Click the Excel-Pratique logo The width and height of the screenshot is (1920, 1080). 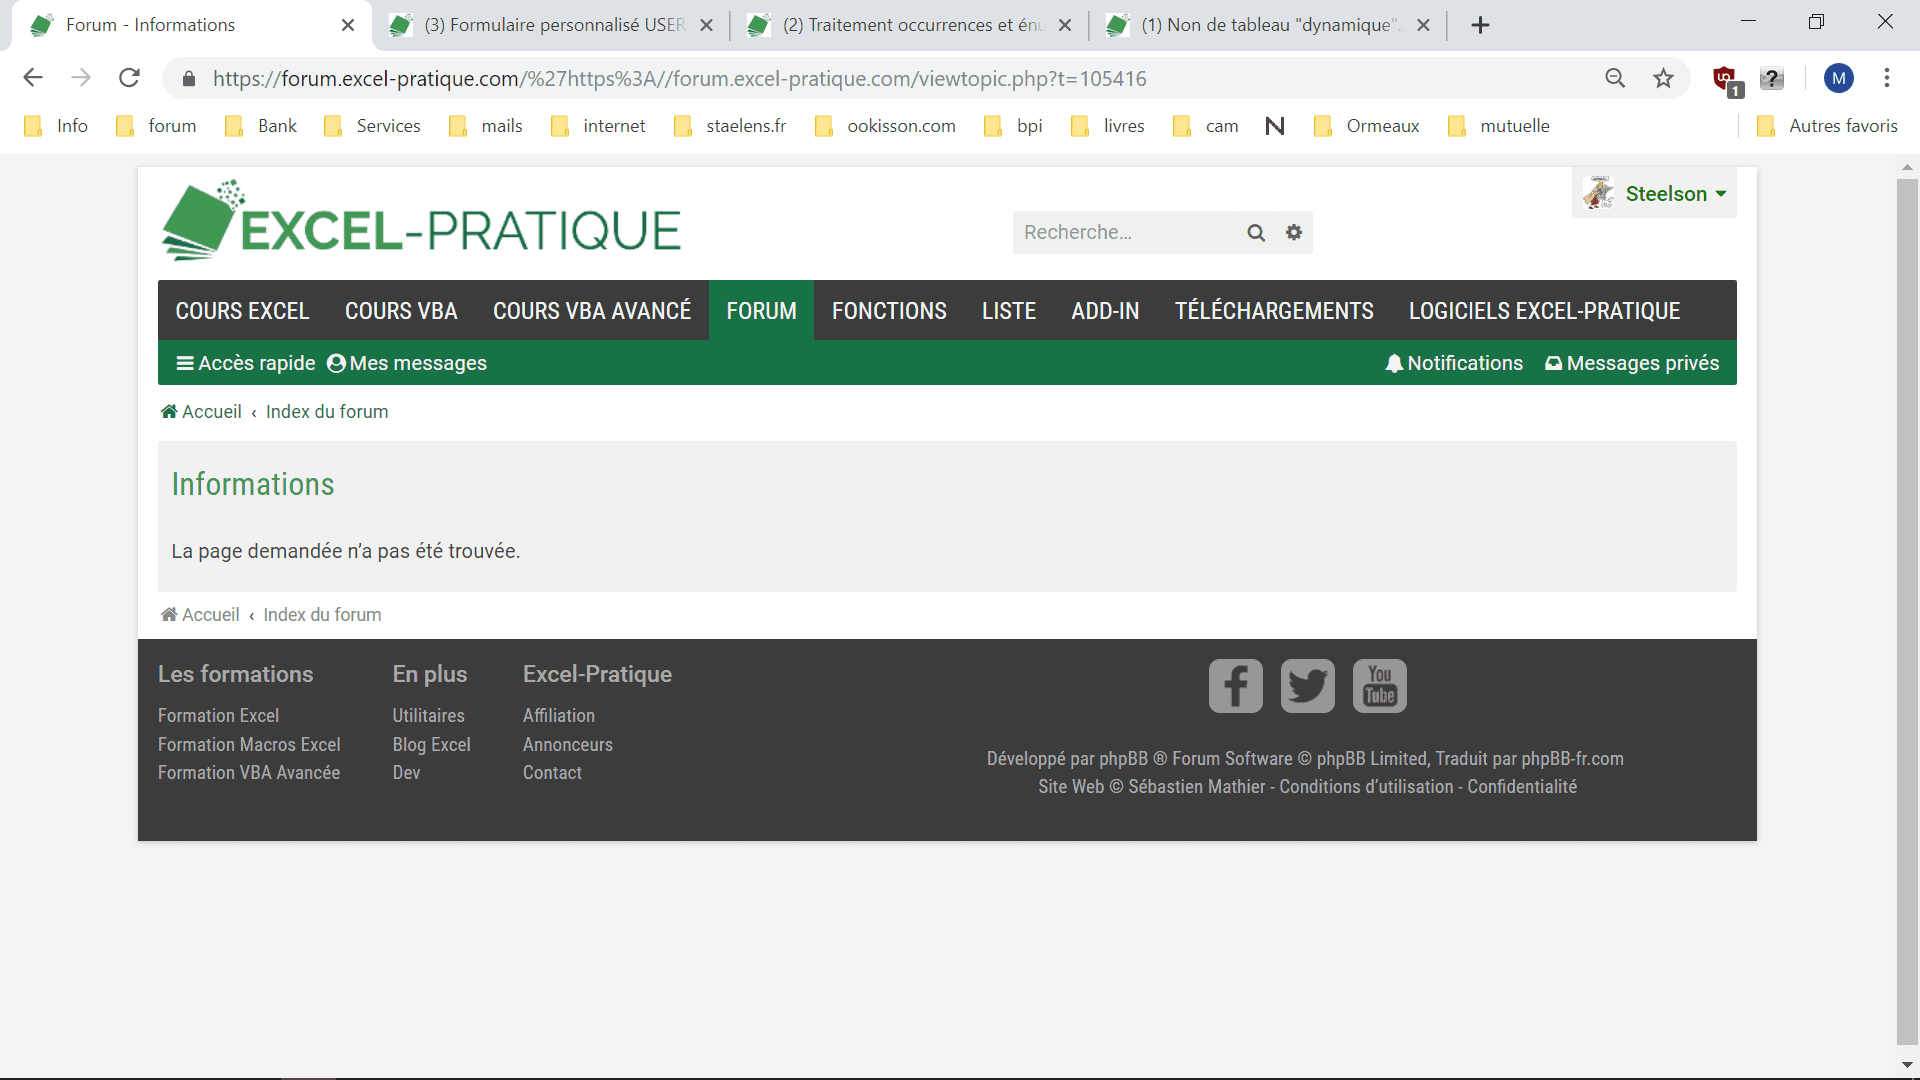click(421, 222)
